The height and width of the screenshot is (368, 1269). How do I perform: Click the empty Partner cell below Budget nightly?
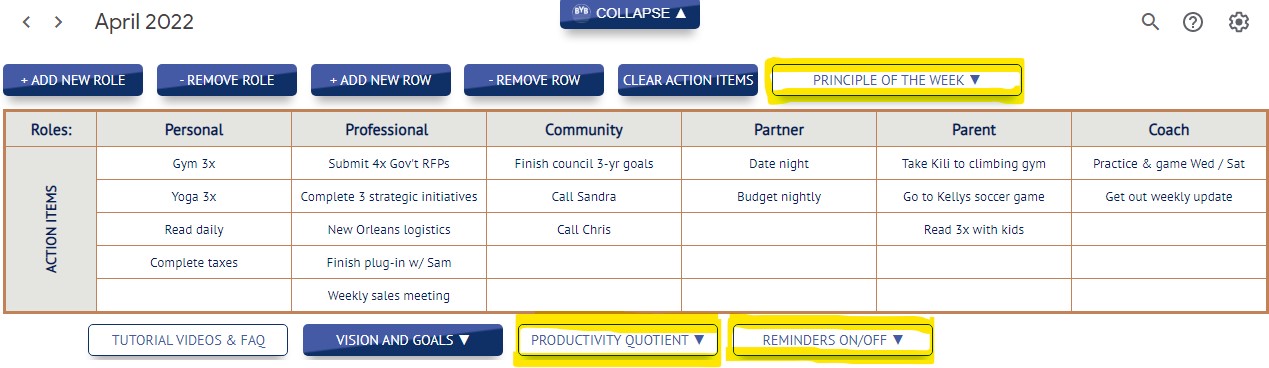pos(778,230)
